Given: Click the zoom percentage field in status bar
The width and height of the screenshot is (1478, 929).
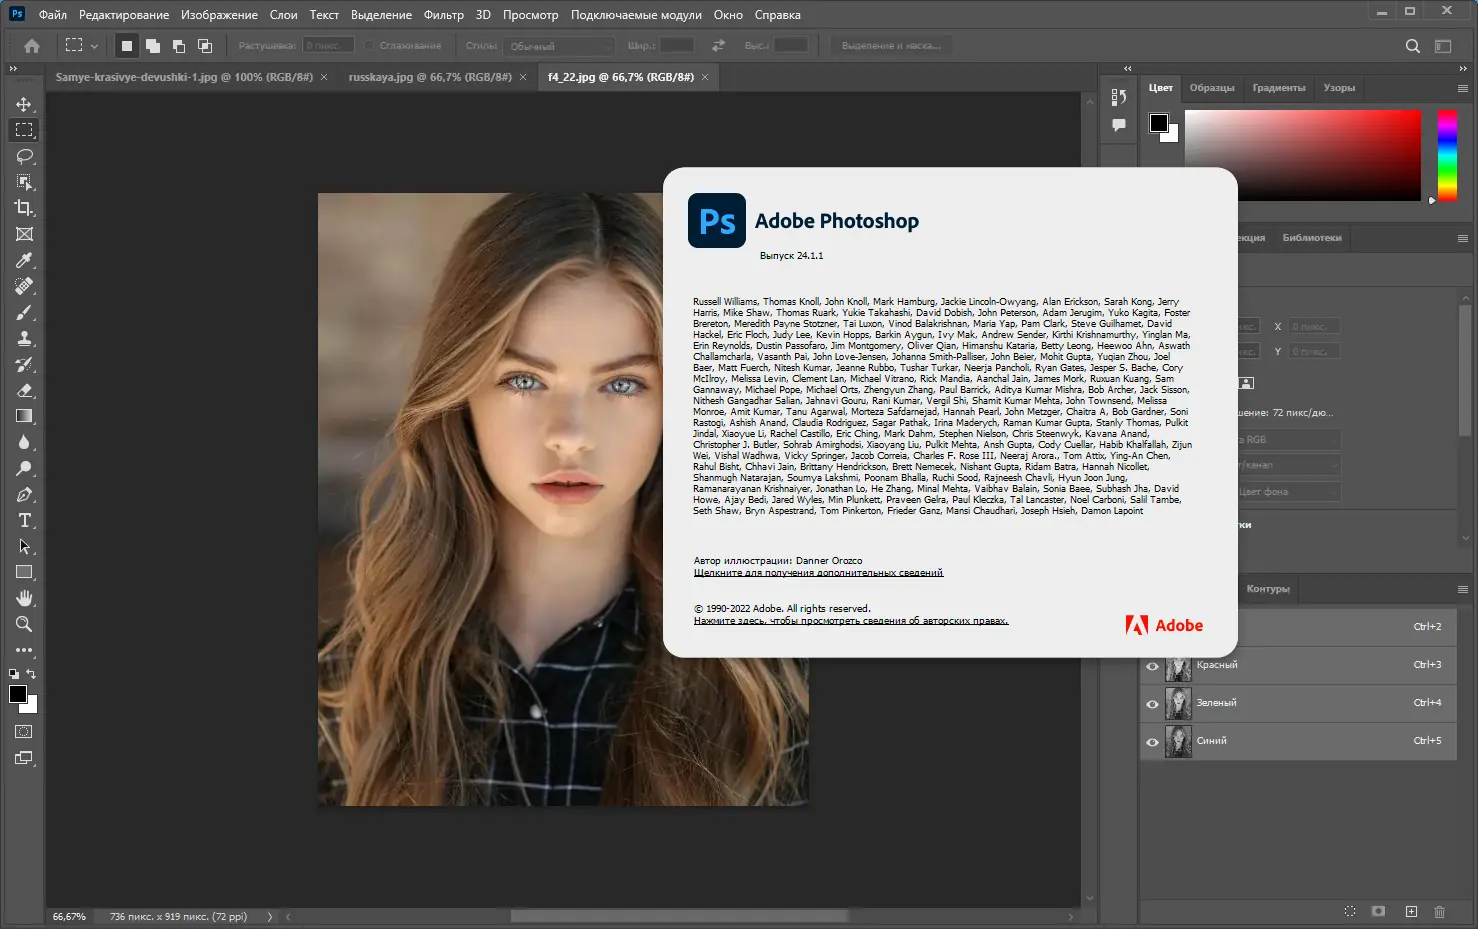Looking at the screenshot, I should pyautogui.click(x=69, y=916).
